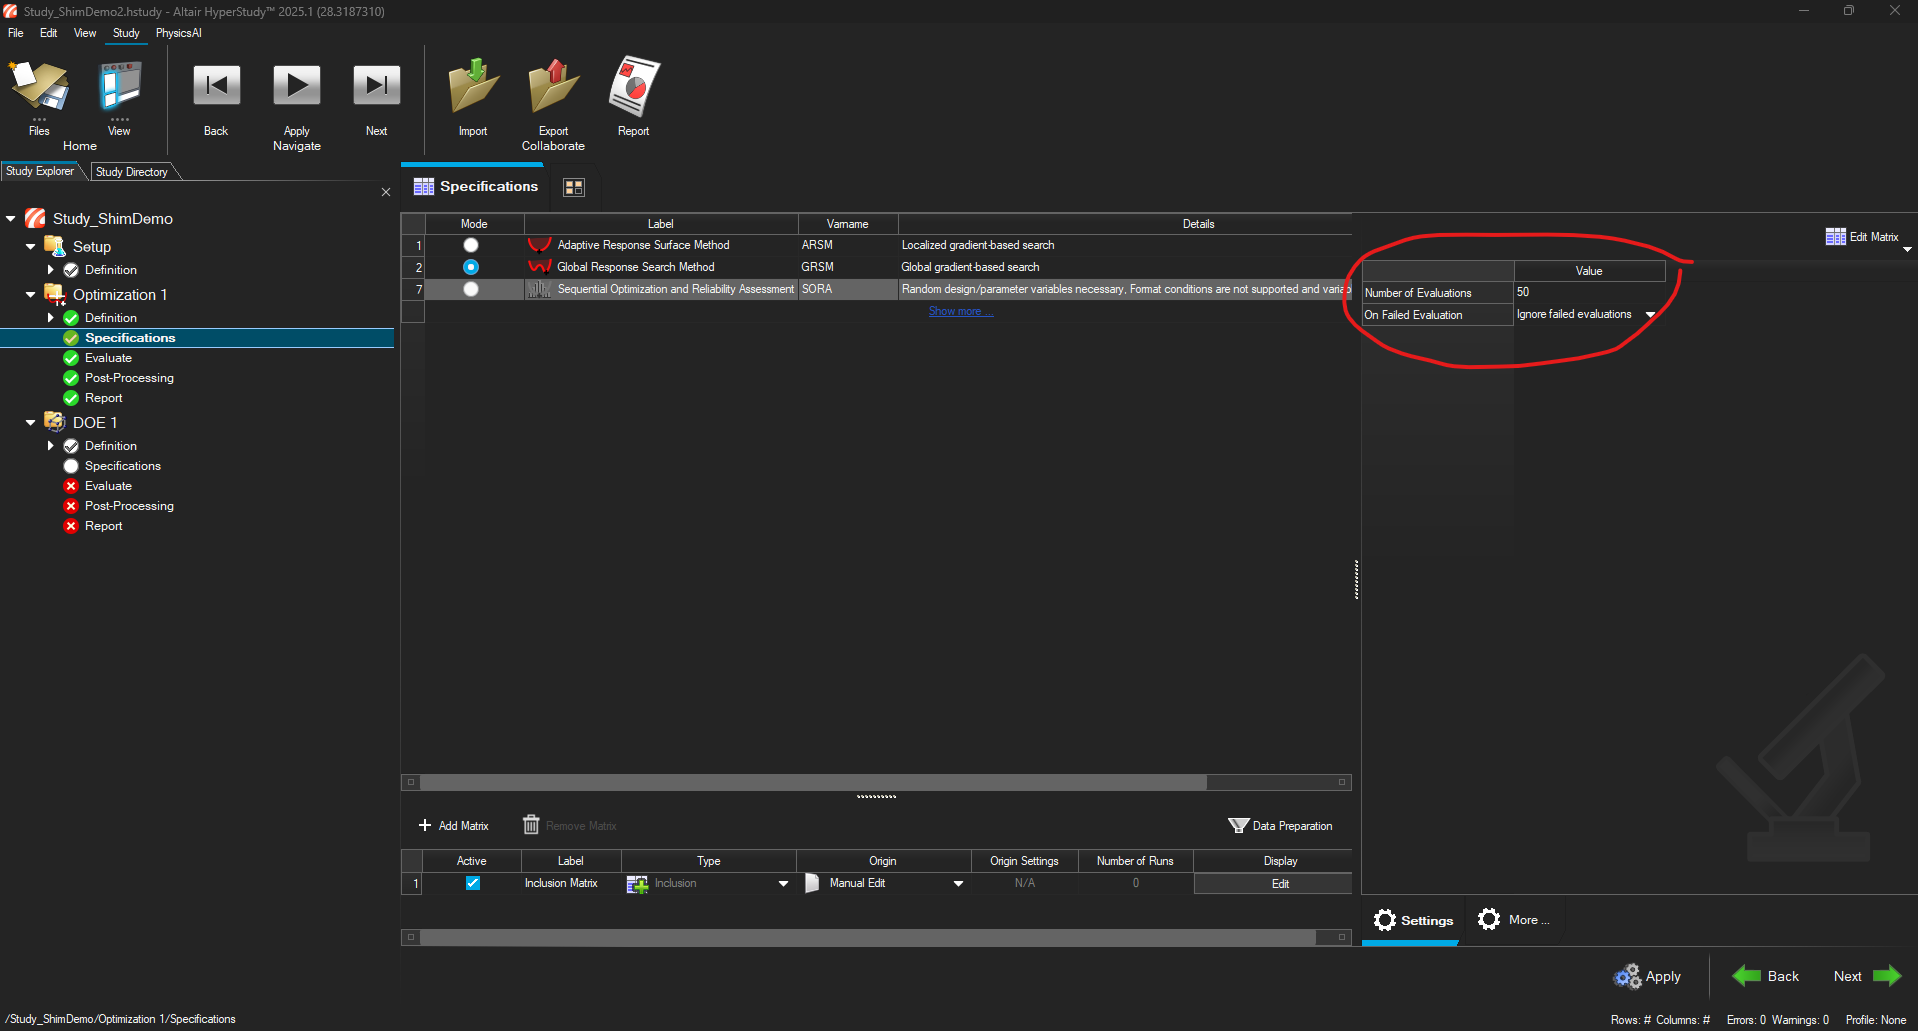Select the Setup node in tree
Image resolution: width=1918 pixels, height=1031 pixels.
point(91,247)
